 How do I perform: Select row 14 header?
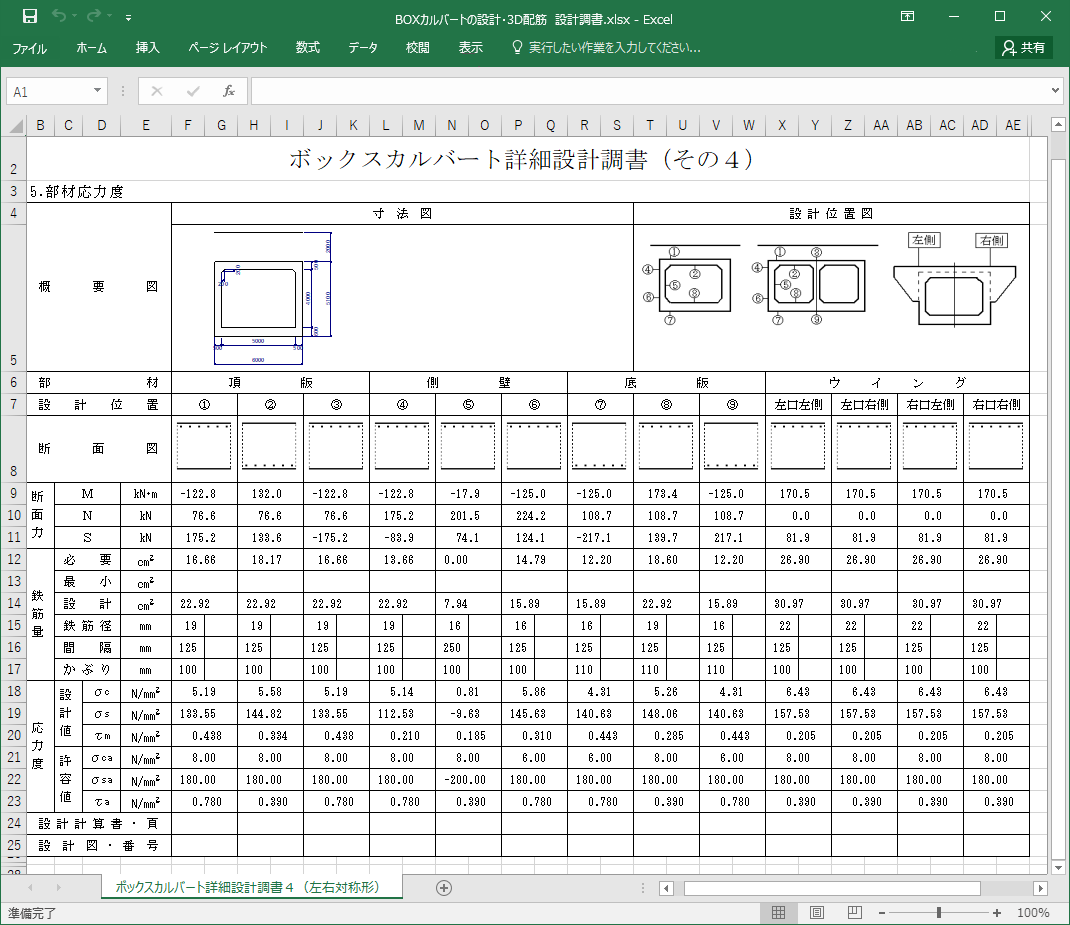pyautogui.click(x=14, y=604)
